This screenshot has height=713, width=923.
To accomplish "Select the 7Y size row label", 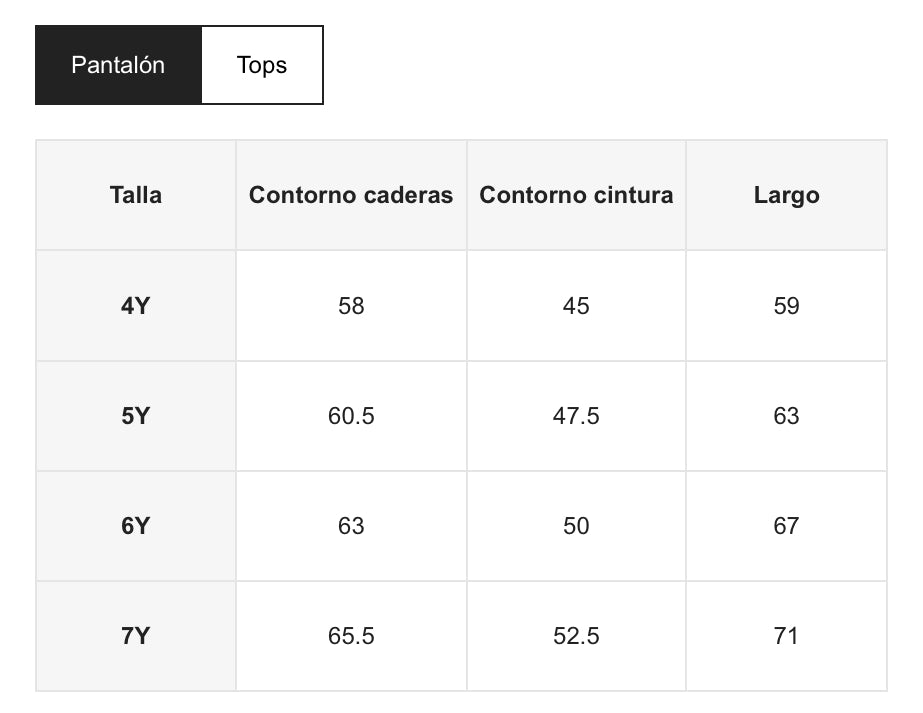I will coord(136,636).
